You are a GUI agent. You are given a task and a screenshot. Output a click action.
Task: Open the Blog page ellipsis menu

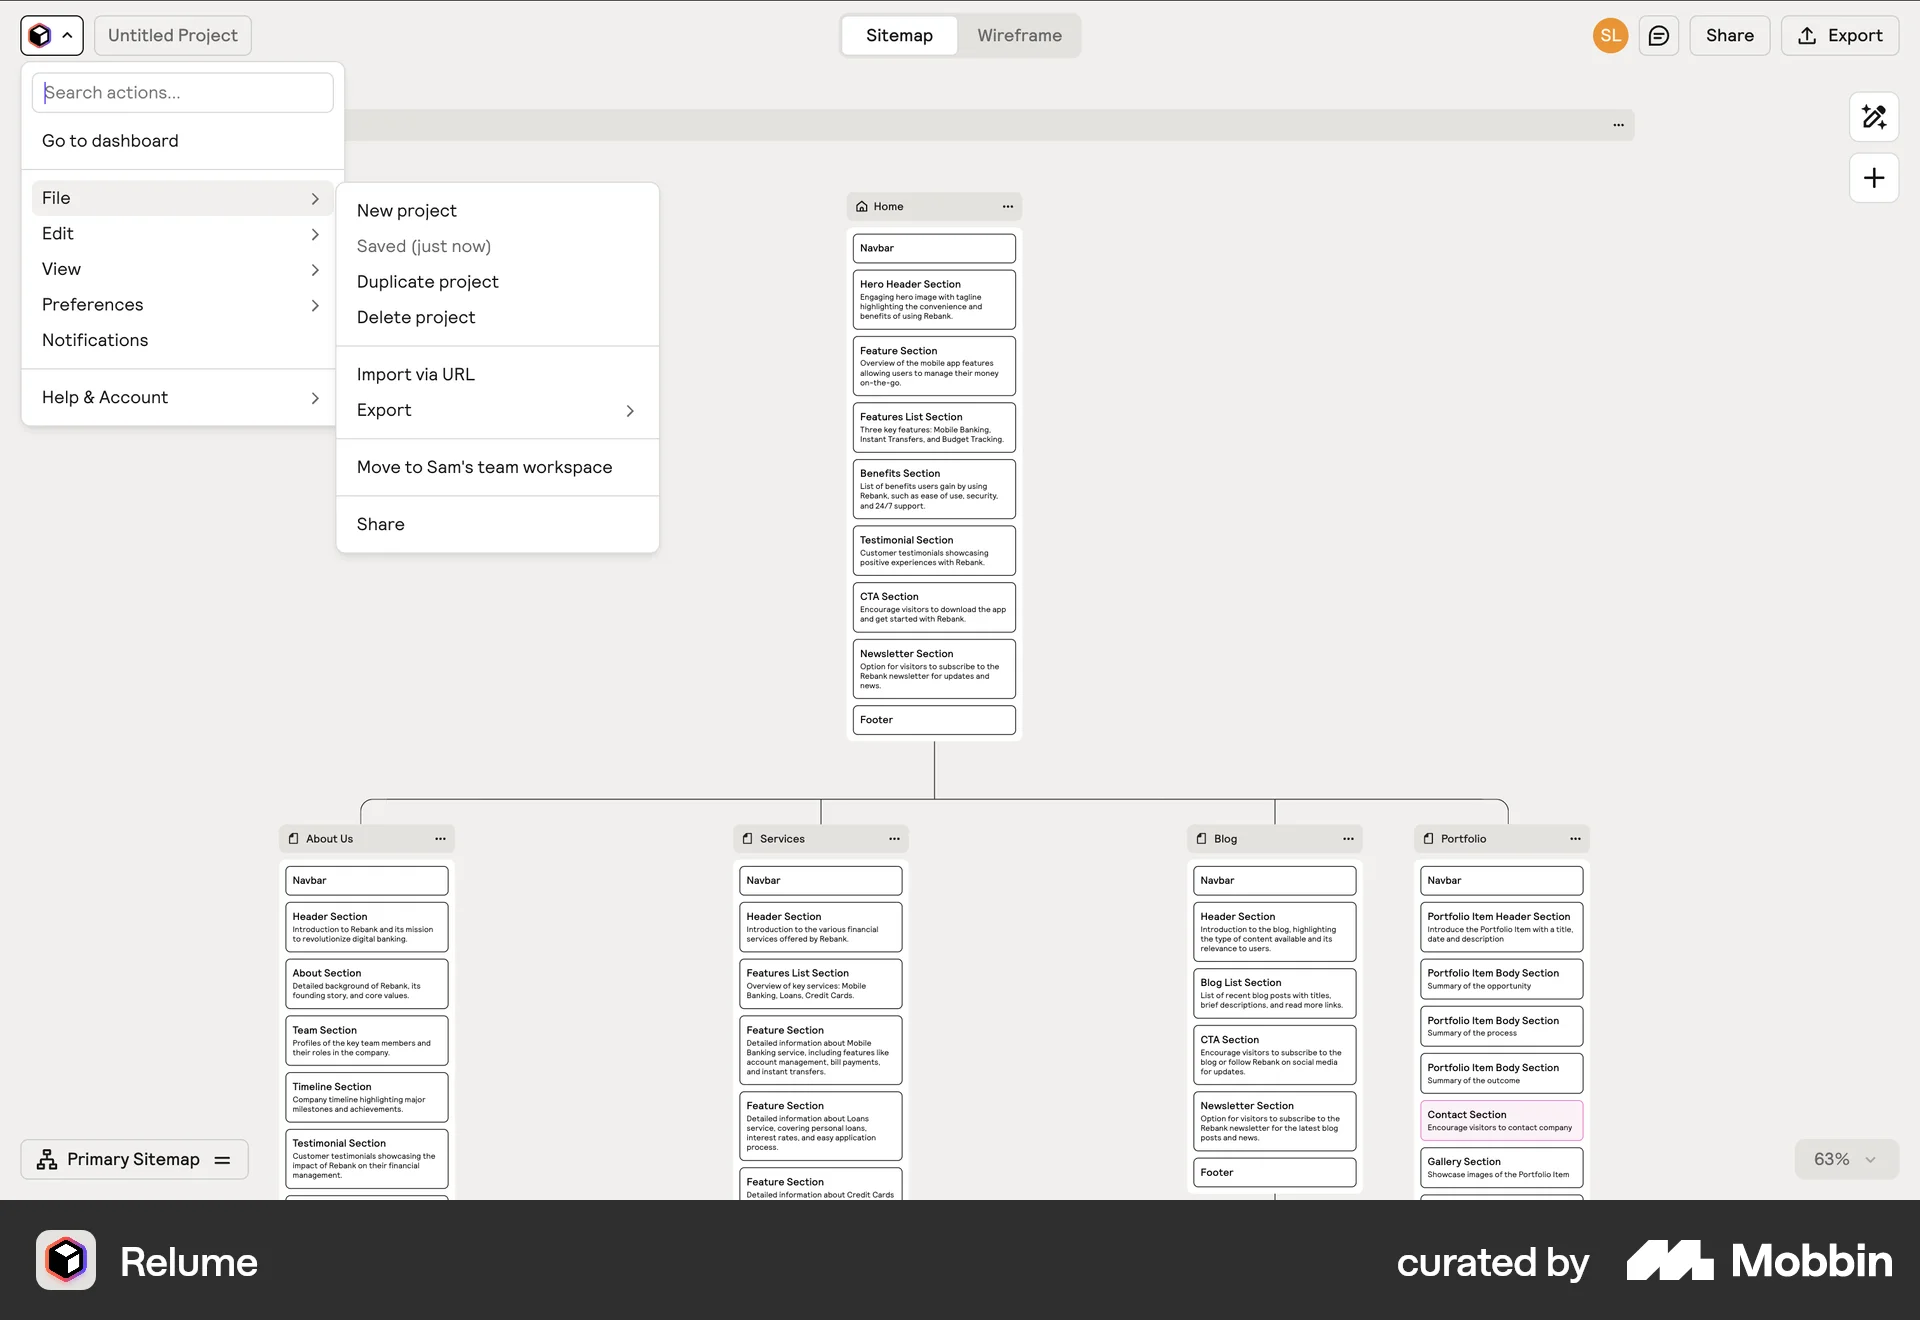[1347, 839]
